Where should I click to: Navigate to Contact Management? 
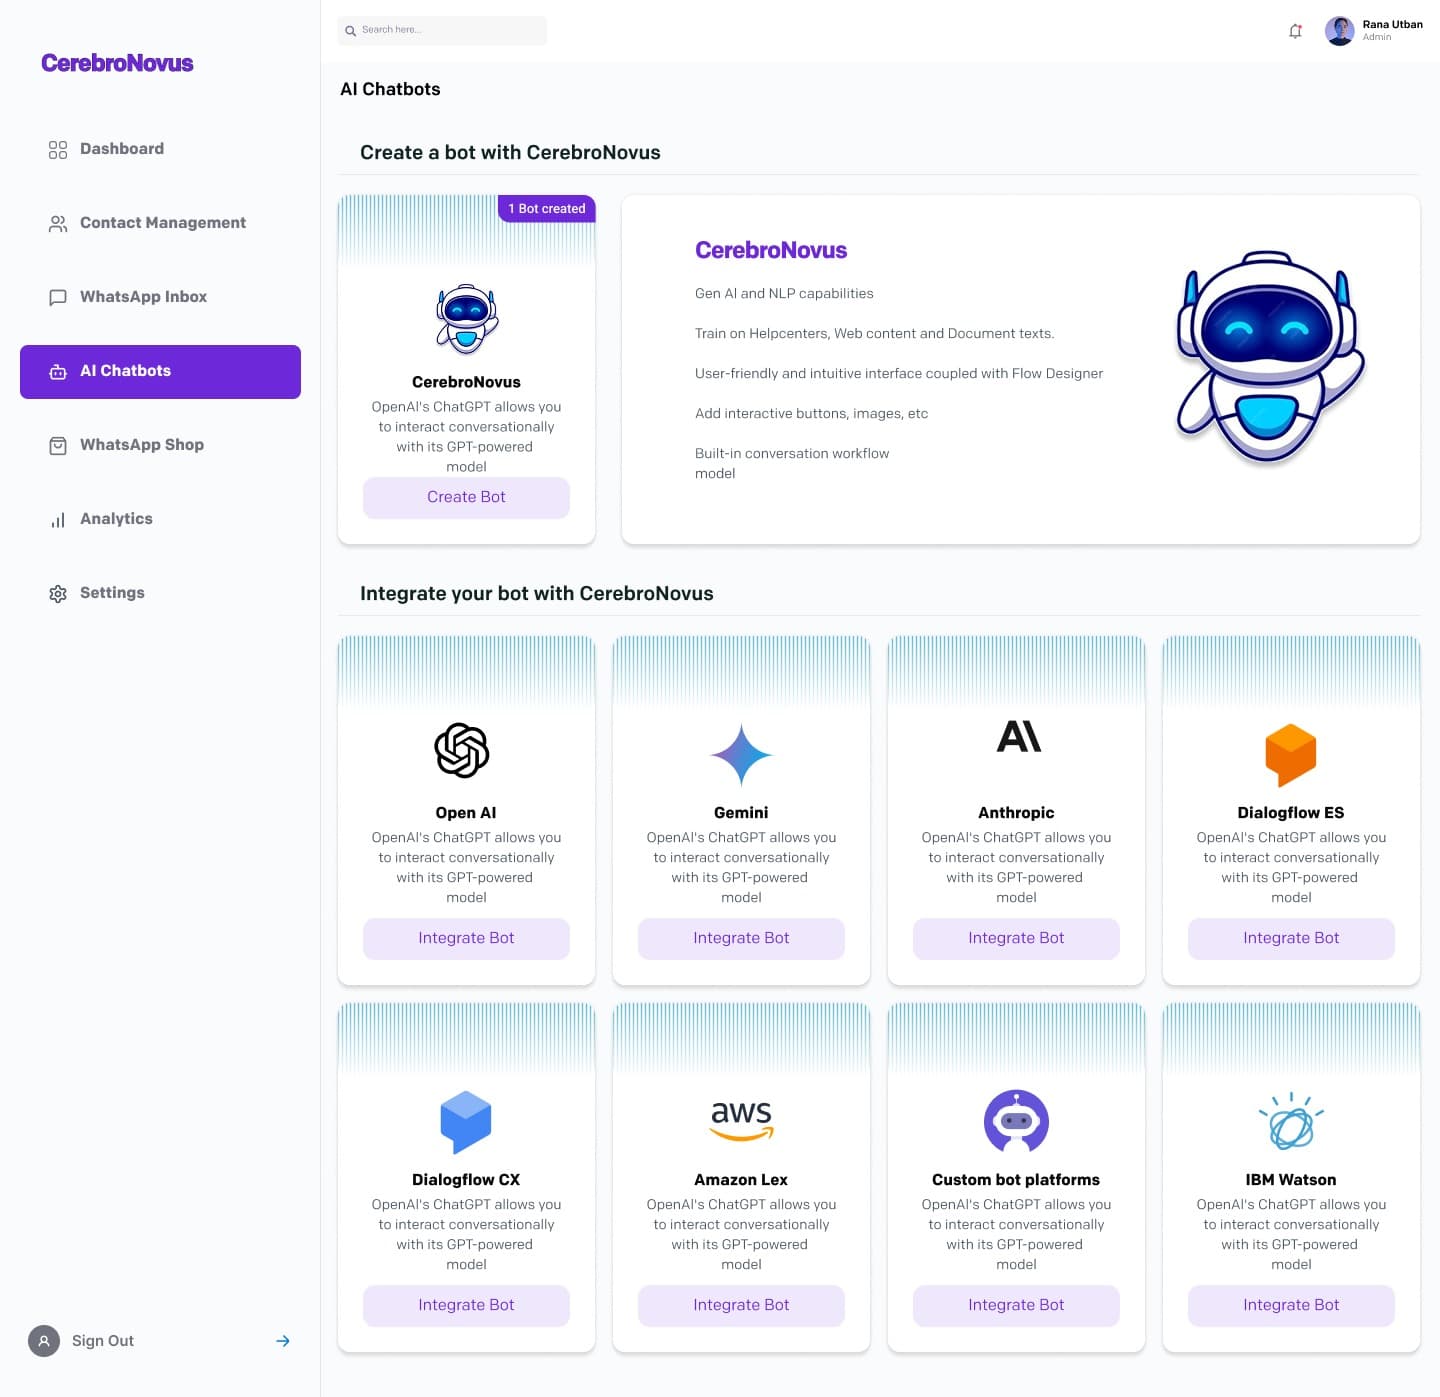click(58, 223)
